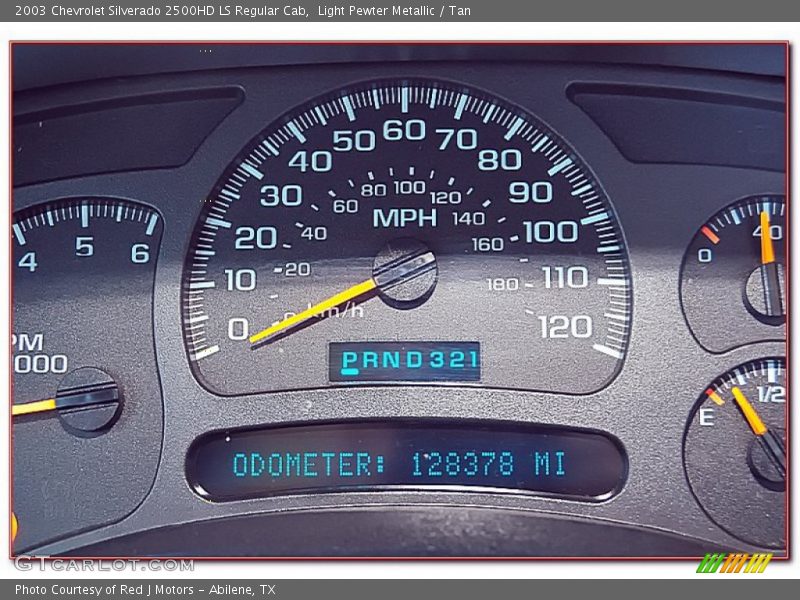800x600 pixels.
Task: Click the 4 on the tachometer
Action: [x=28, y=262]
